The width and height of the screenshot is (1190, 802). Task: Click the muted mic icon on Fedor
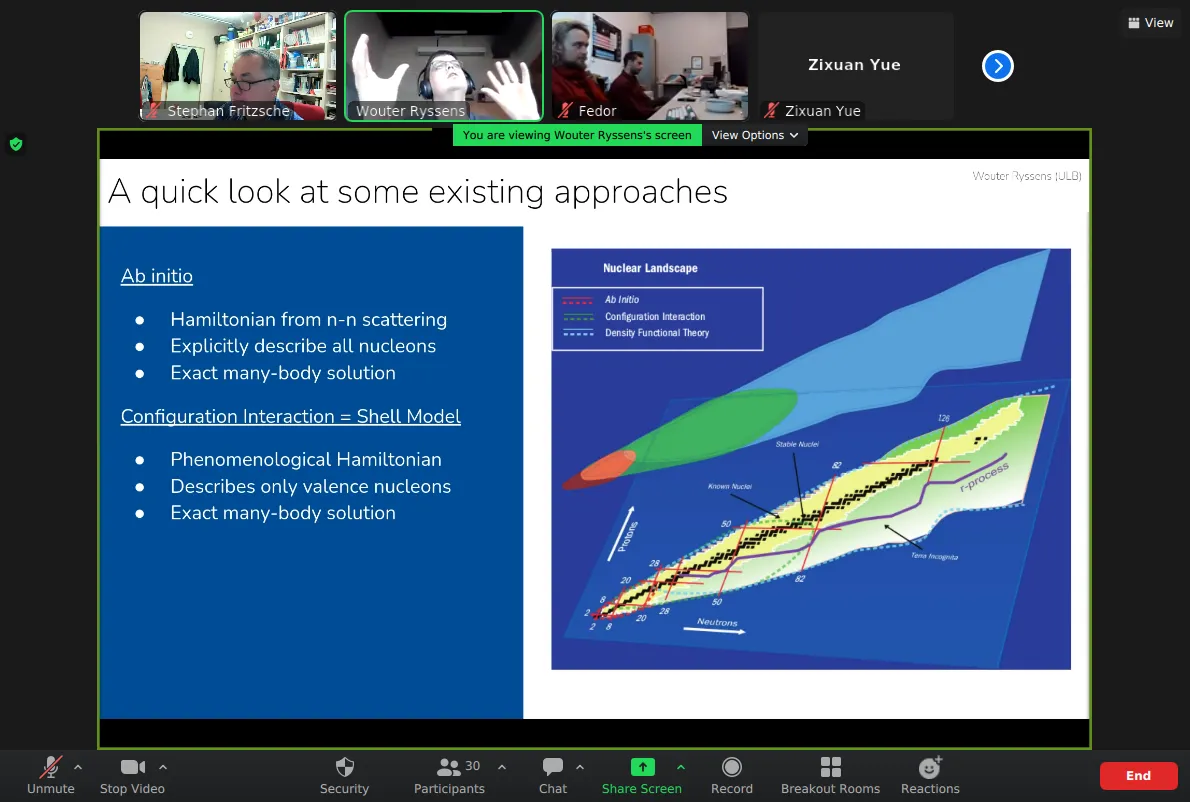[565, 111]
